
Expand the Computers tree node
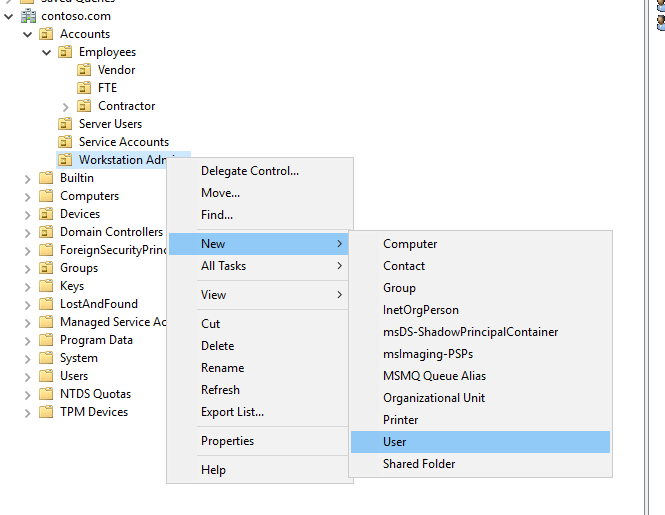pyautogui.click(x=28, y=197)
